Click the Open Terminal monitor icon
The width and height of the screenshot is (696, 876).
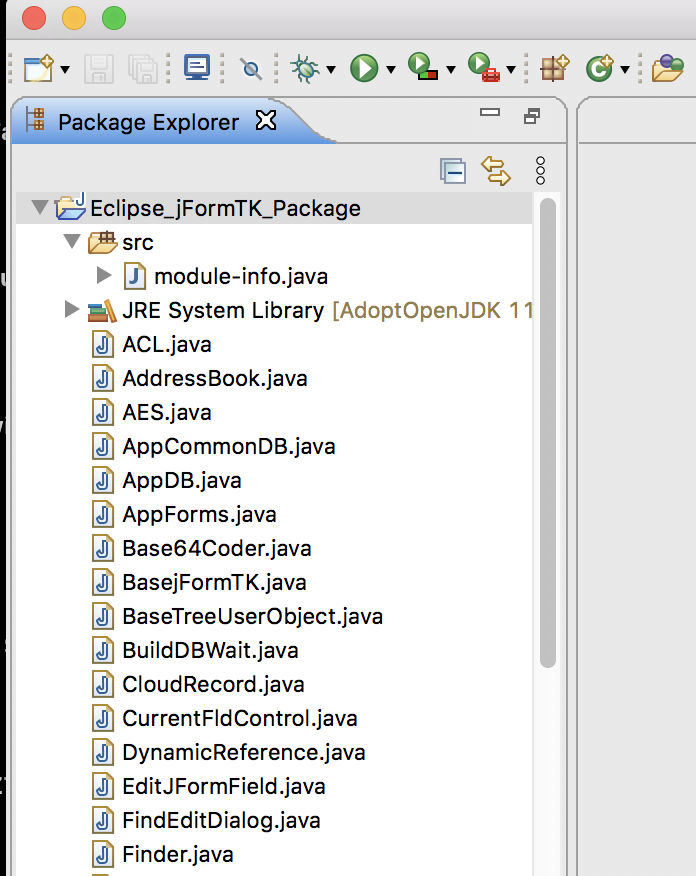click(x=197, y=68)
